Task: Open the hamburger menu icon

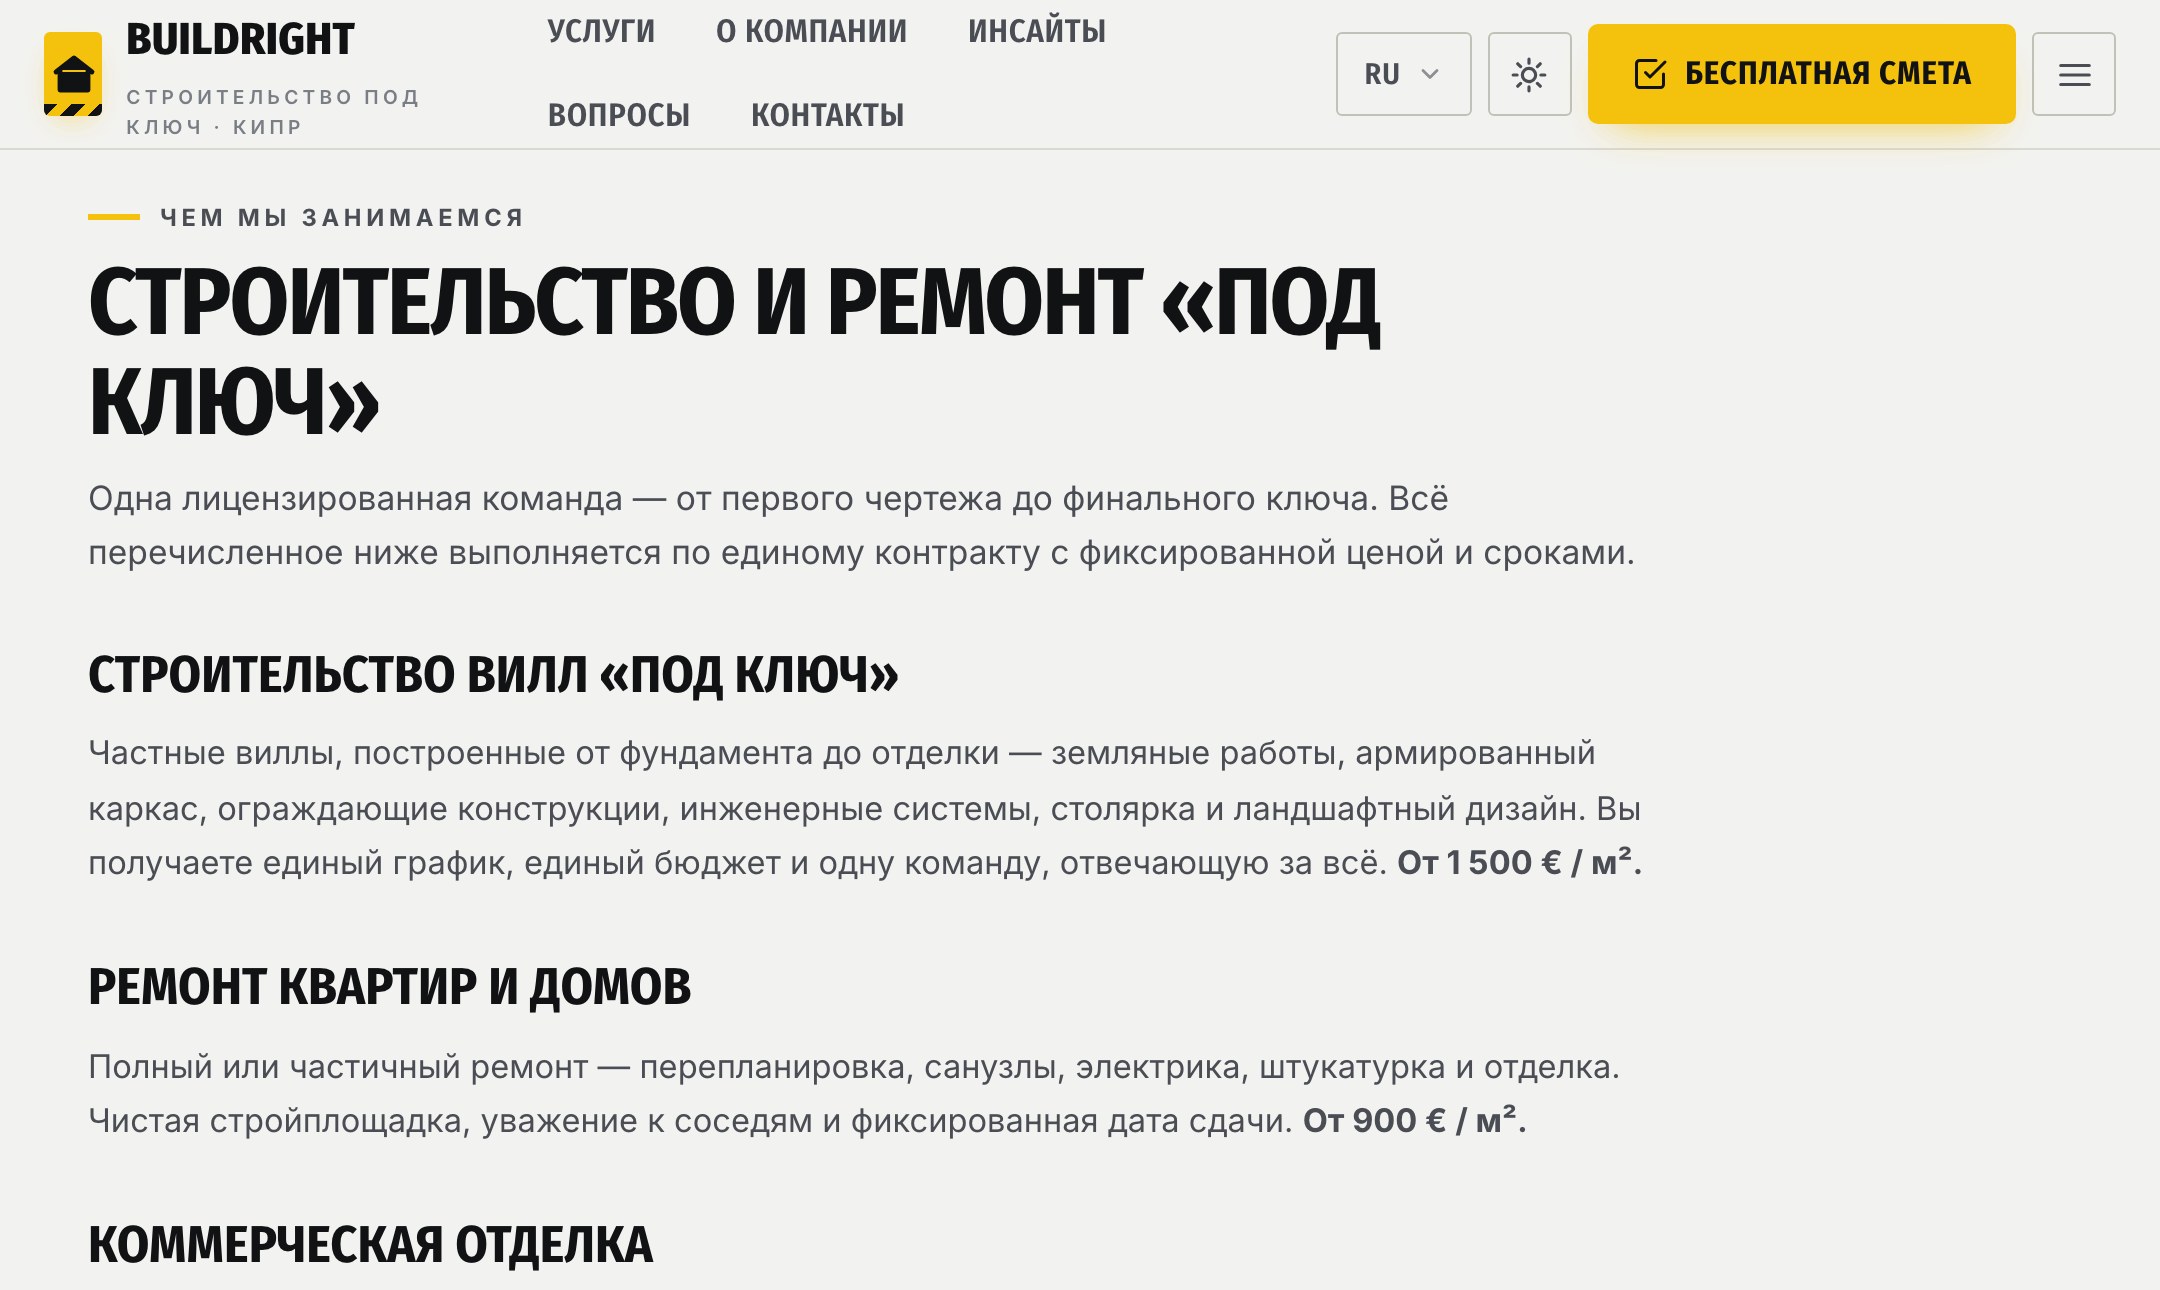Action: coord(2074,74)
